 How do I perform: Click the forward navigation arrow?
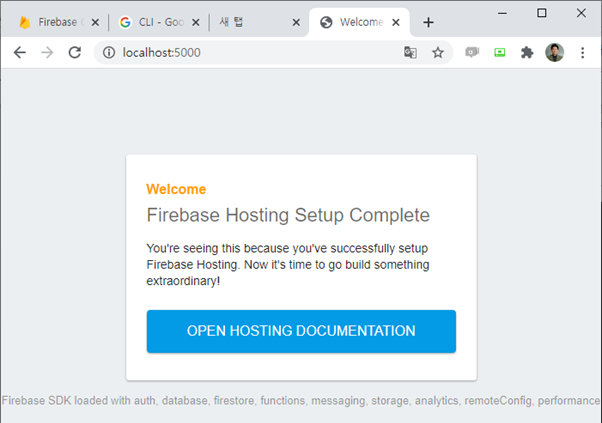coord(47,52)
